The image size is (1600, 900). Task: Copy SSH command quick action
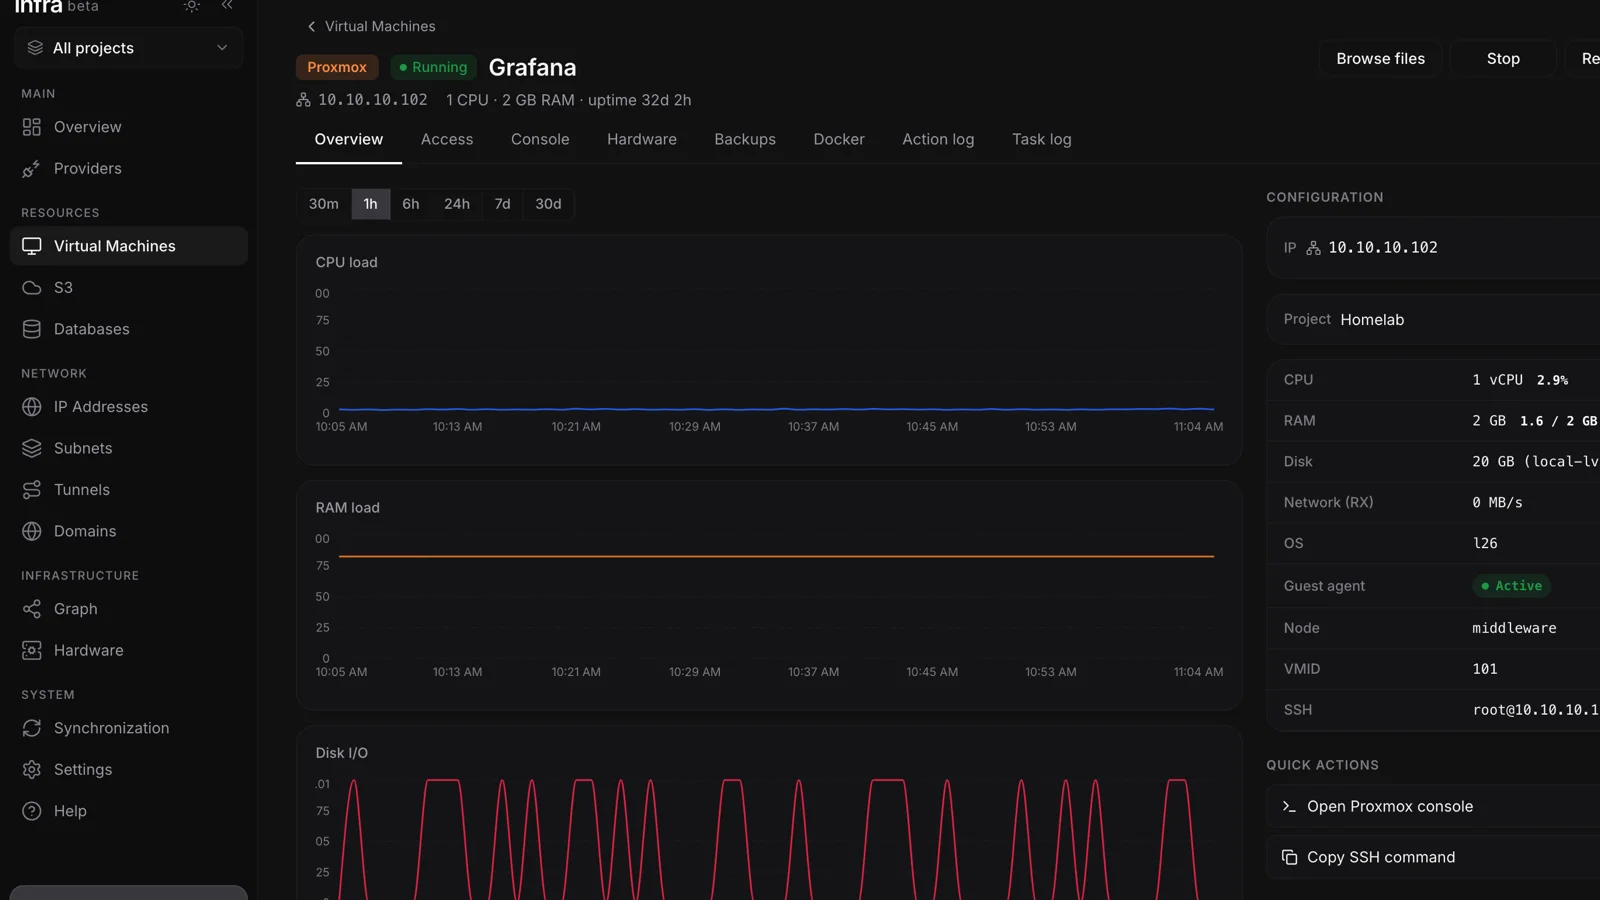click(x=1433, y=857)
